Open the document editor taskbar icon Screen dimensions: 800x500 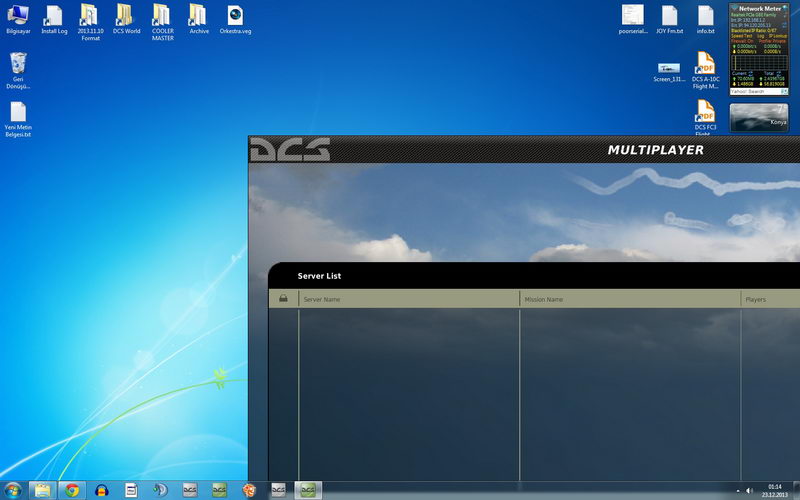pos(131,490)
